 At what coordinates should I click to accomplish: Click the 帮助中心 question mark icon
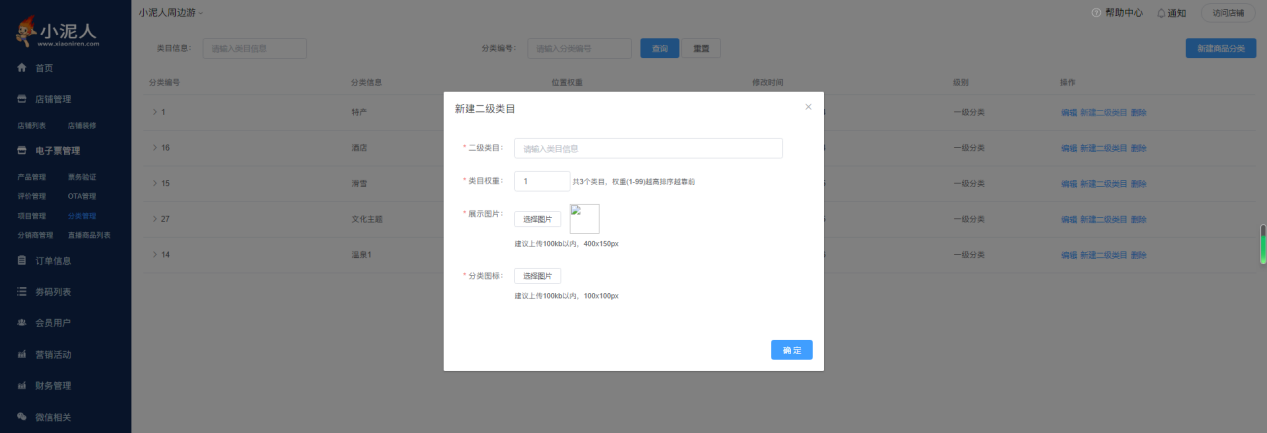pos(1096,13)
